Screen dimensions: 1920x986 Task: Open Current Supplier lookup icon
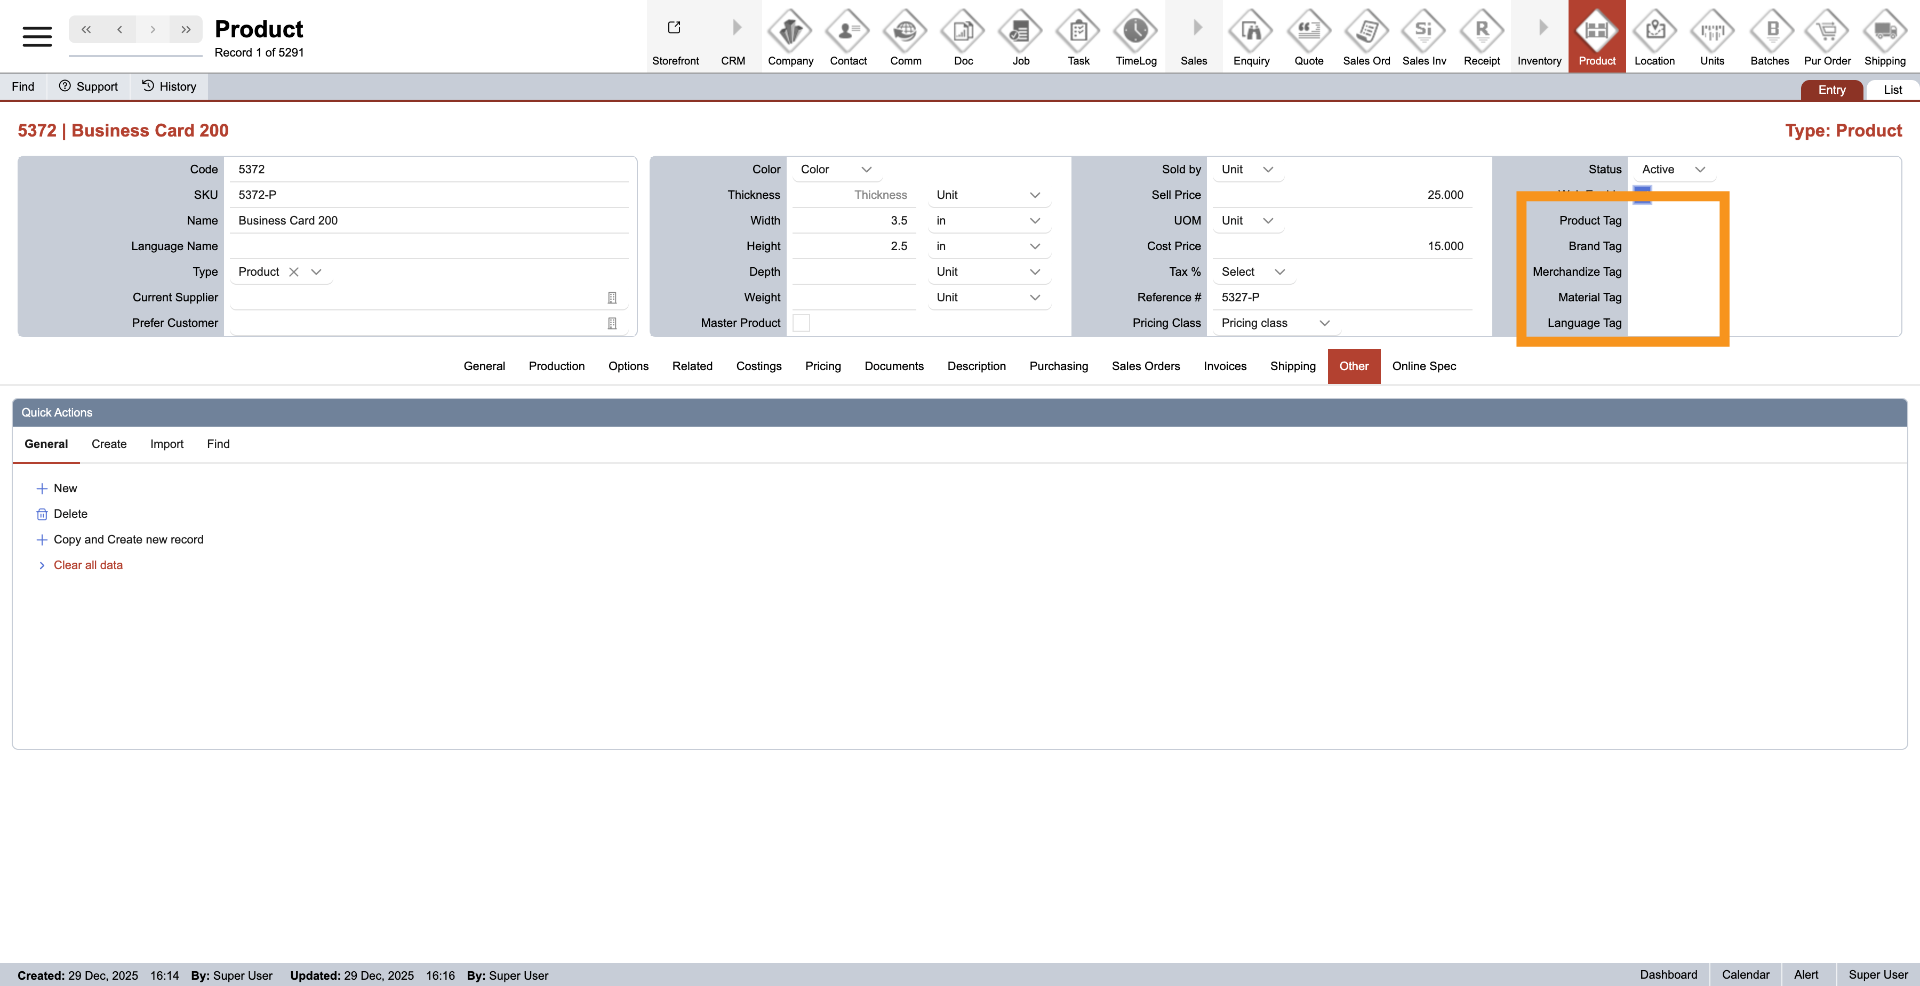point(612,298)
